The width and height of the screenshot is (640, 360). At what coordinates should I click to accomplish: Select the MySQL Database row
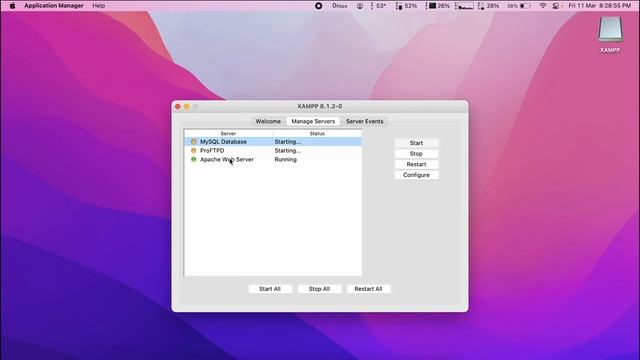(x=273, y=142)
